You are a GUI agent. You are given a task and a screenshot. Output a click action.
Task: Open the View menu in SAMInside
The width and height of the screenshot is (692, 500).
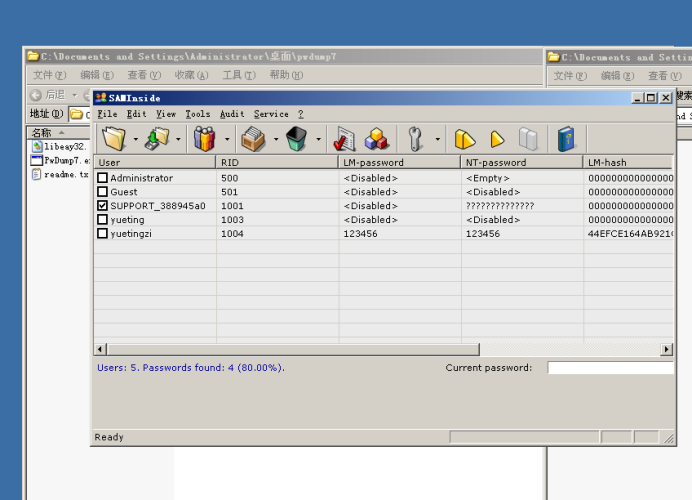click(166, 114)
